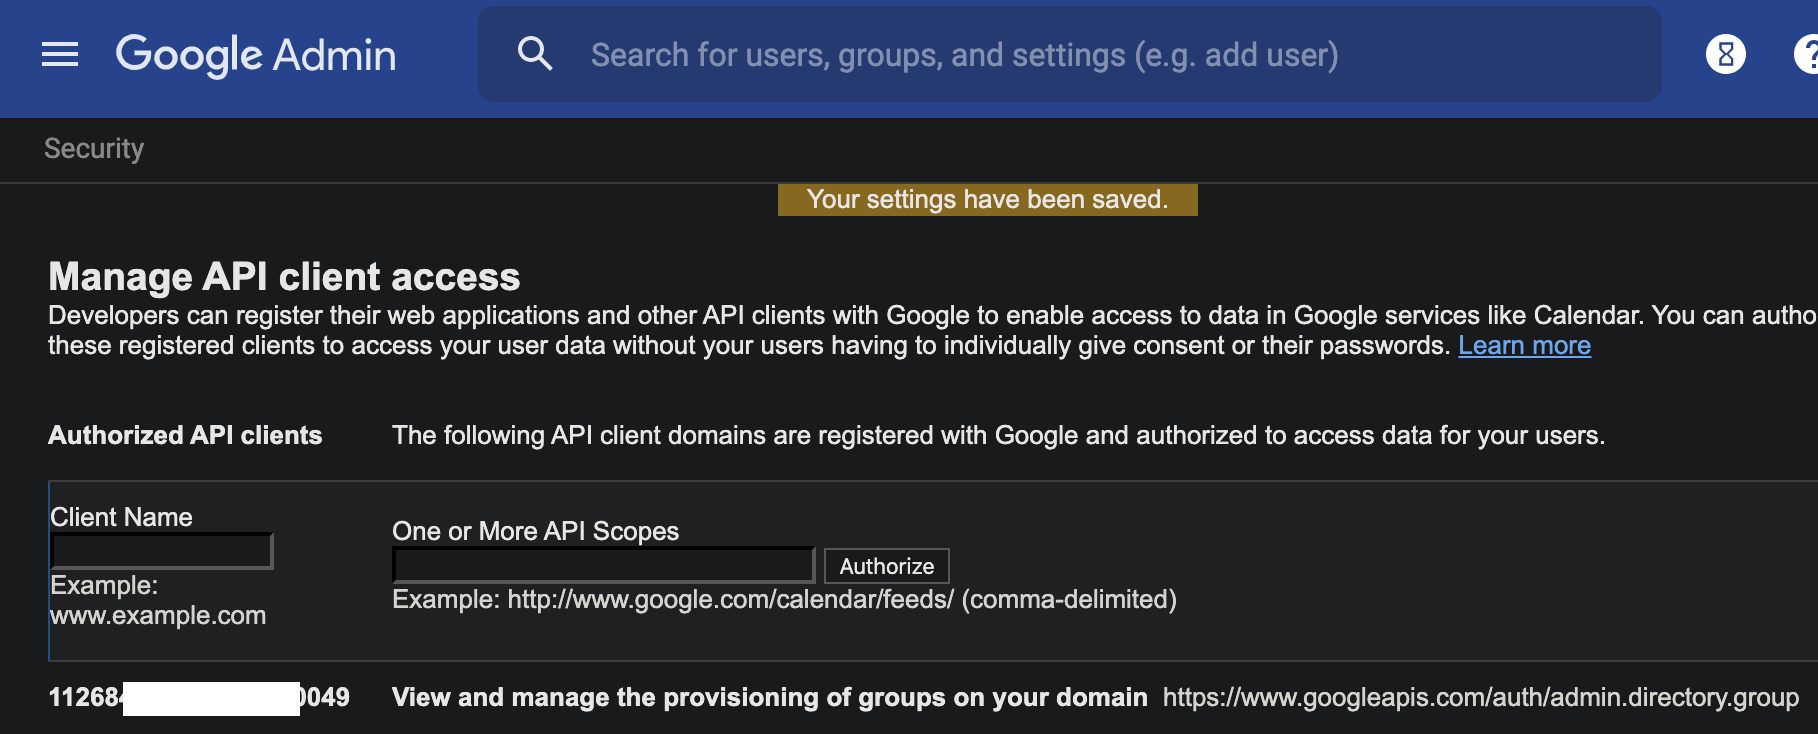1818x734 pixels.
Task: Focus the search users and settings field
Action: tap(1069, 54)
